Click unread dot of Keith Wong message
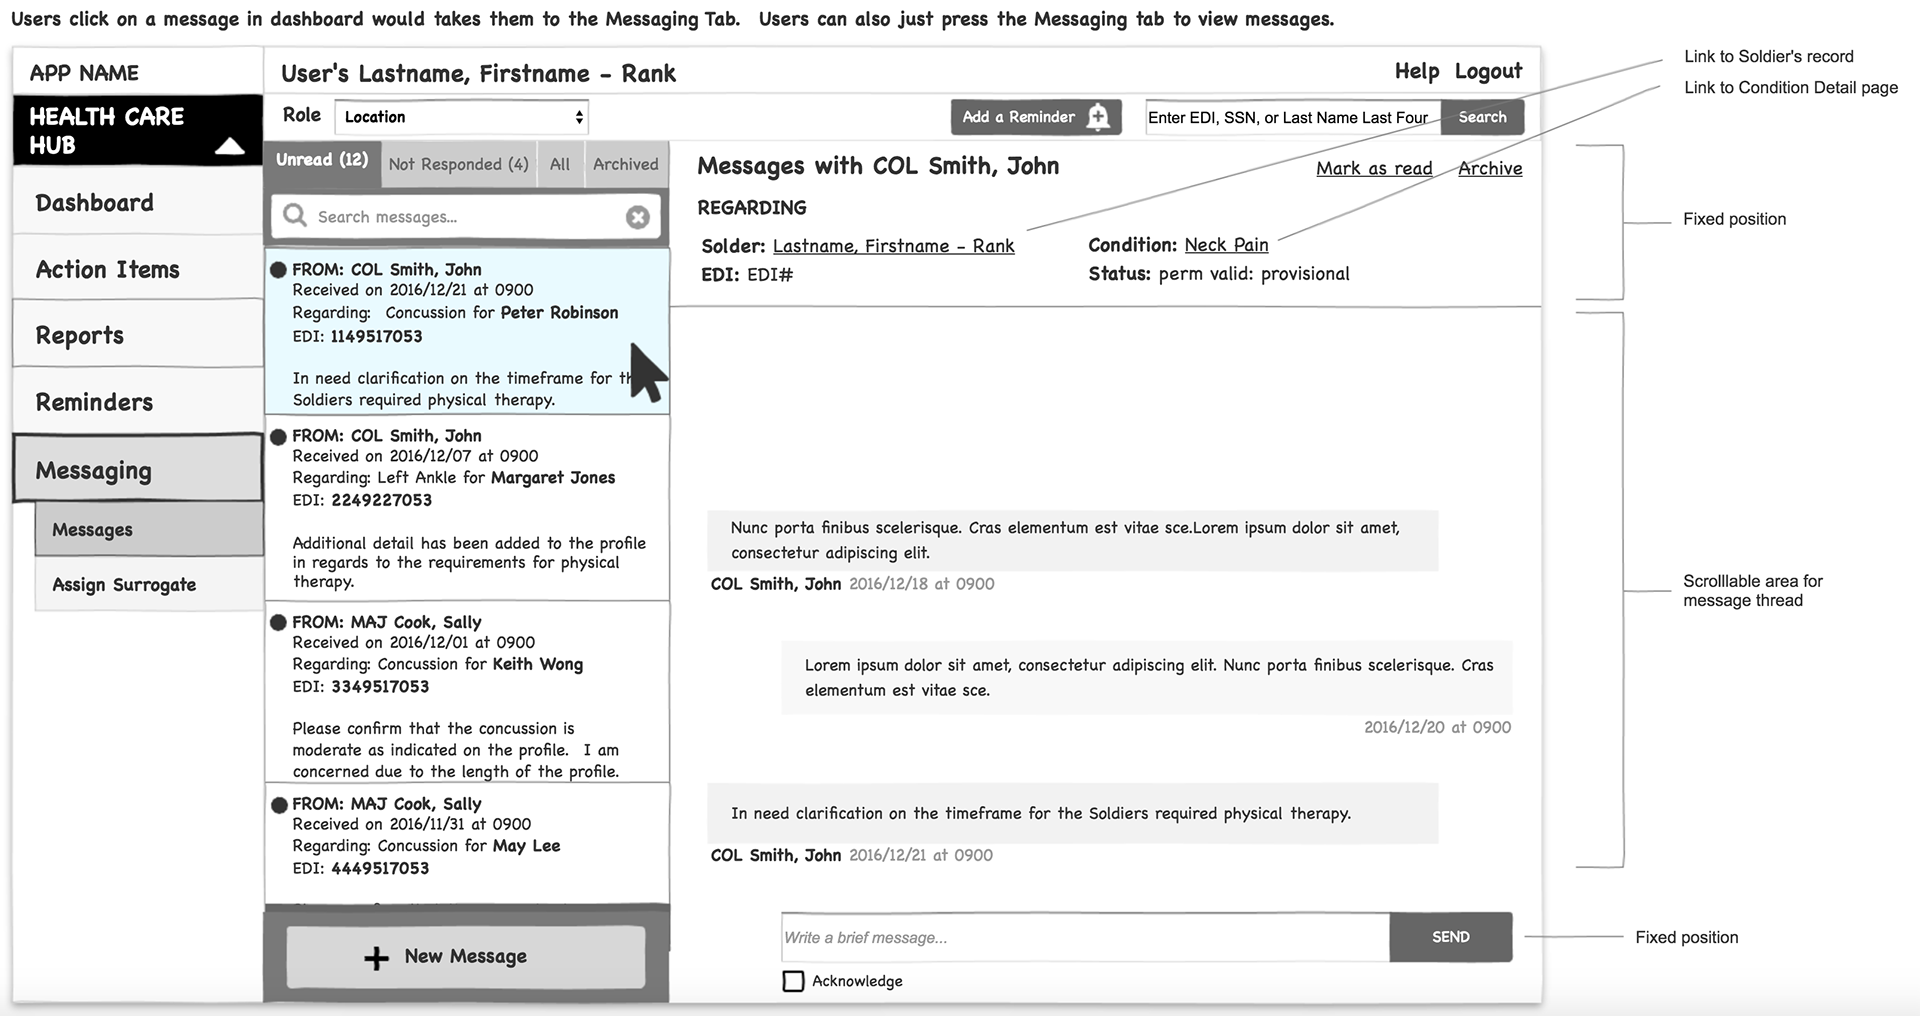This screenshot has height=1016, width=1920. (x=279, y=622)
